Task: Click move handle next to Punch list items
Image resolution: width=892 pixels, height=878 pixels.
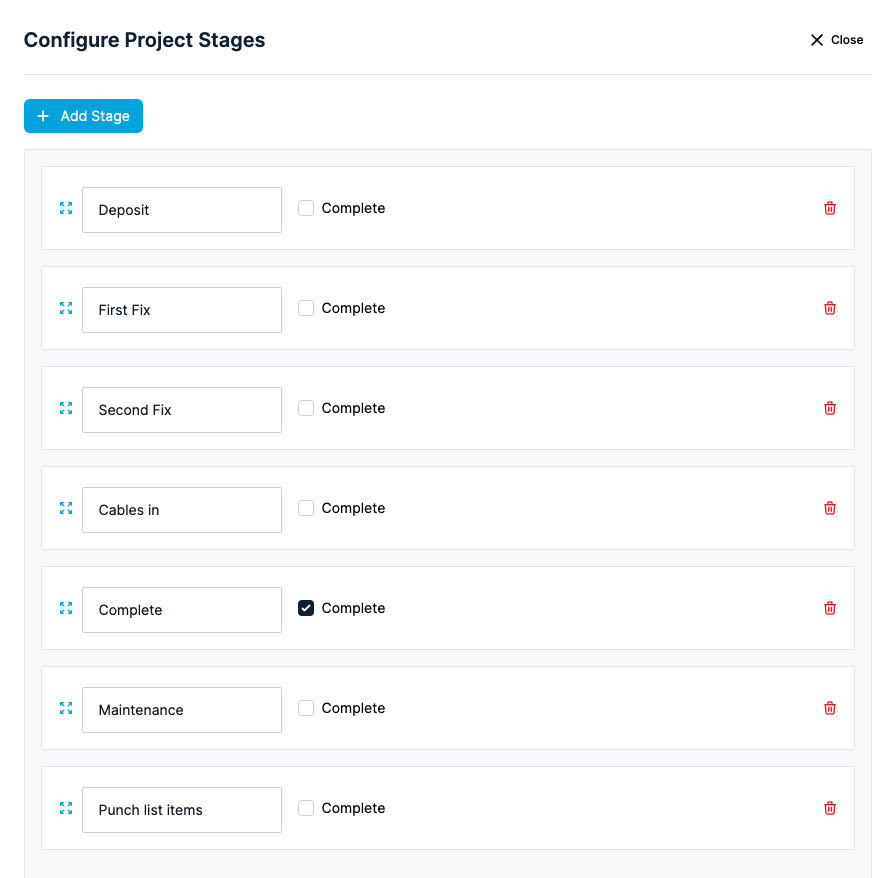Action: [66, 808]
